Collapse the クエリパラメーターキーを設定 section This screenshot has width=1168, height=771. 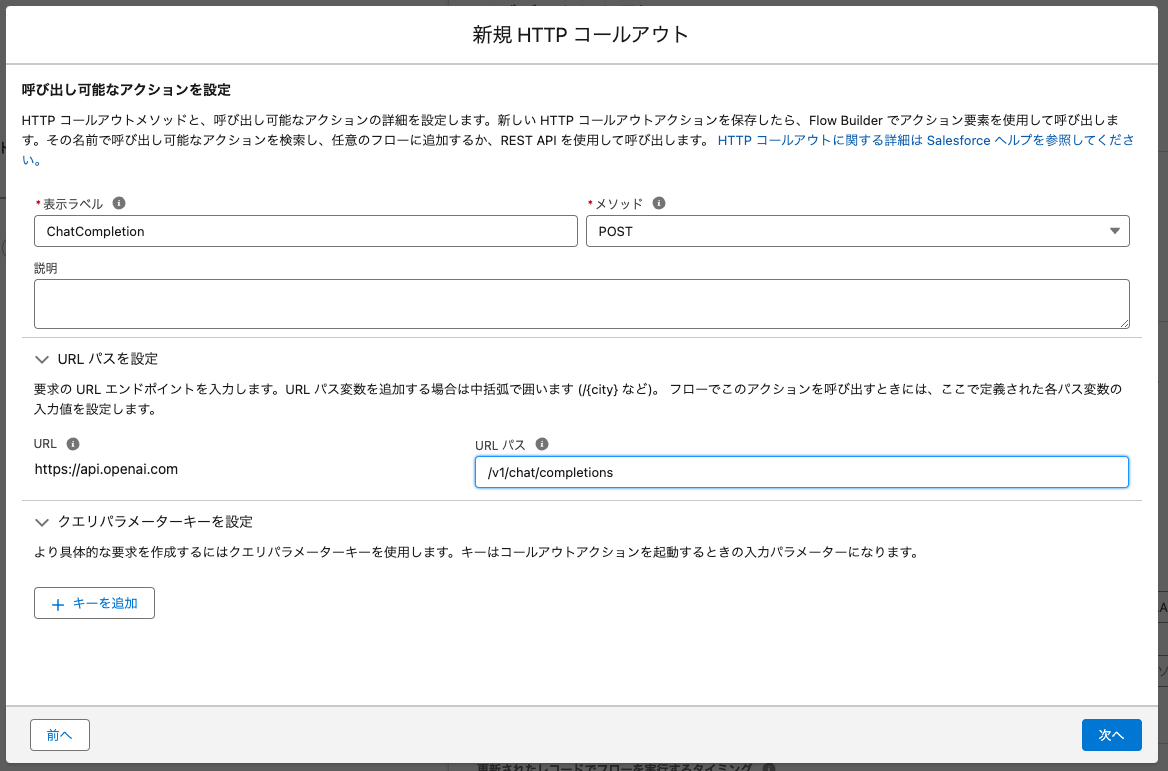42,521
